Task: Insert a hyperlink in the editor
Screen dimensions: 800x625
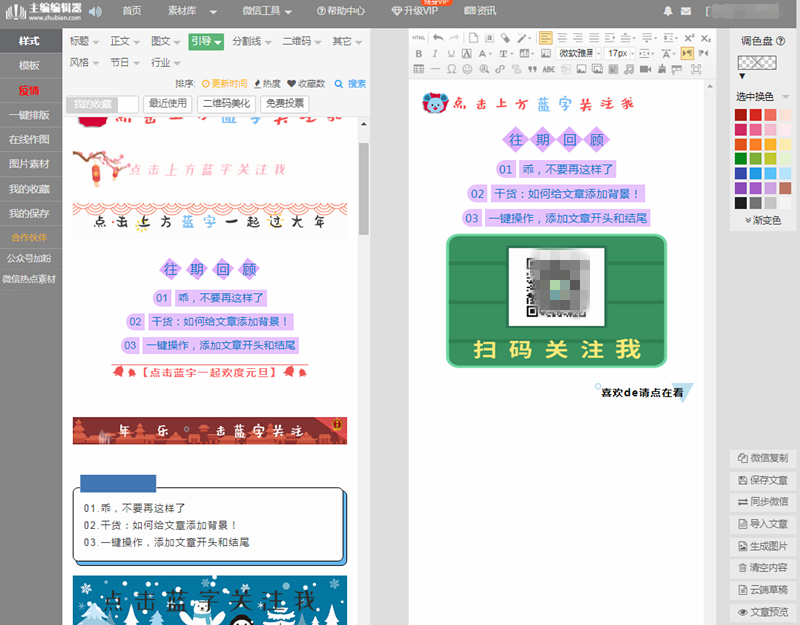Action: 500,69
